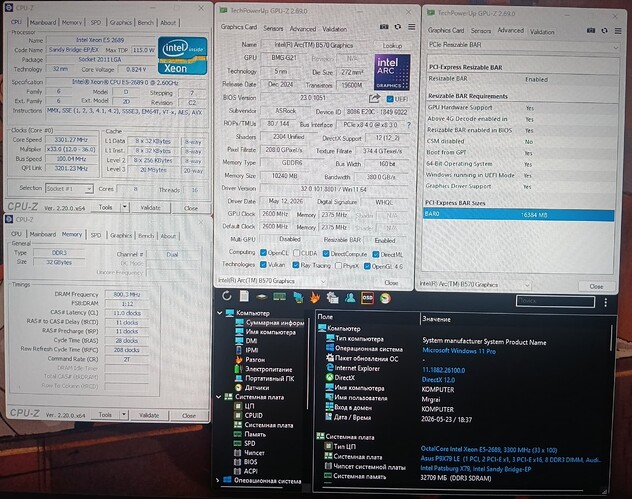Toggle the DirectCompute checkbox
Screen dimensions: 632x499
[x=326, y=254]
